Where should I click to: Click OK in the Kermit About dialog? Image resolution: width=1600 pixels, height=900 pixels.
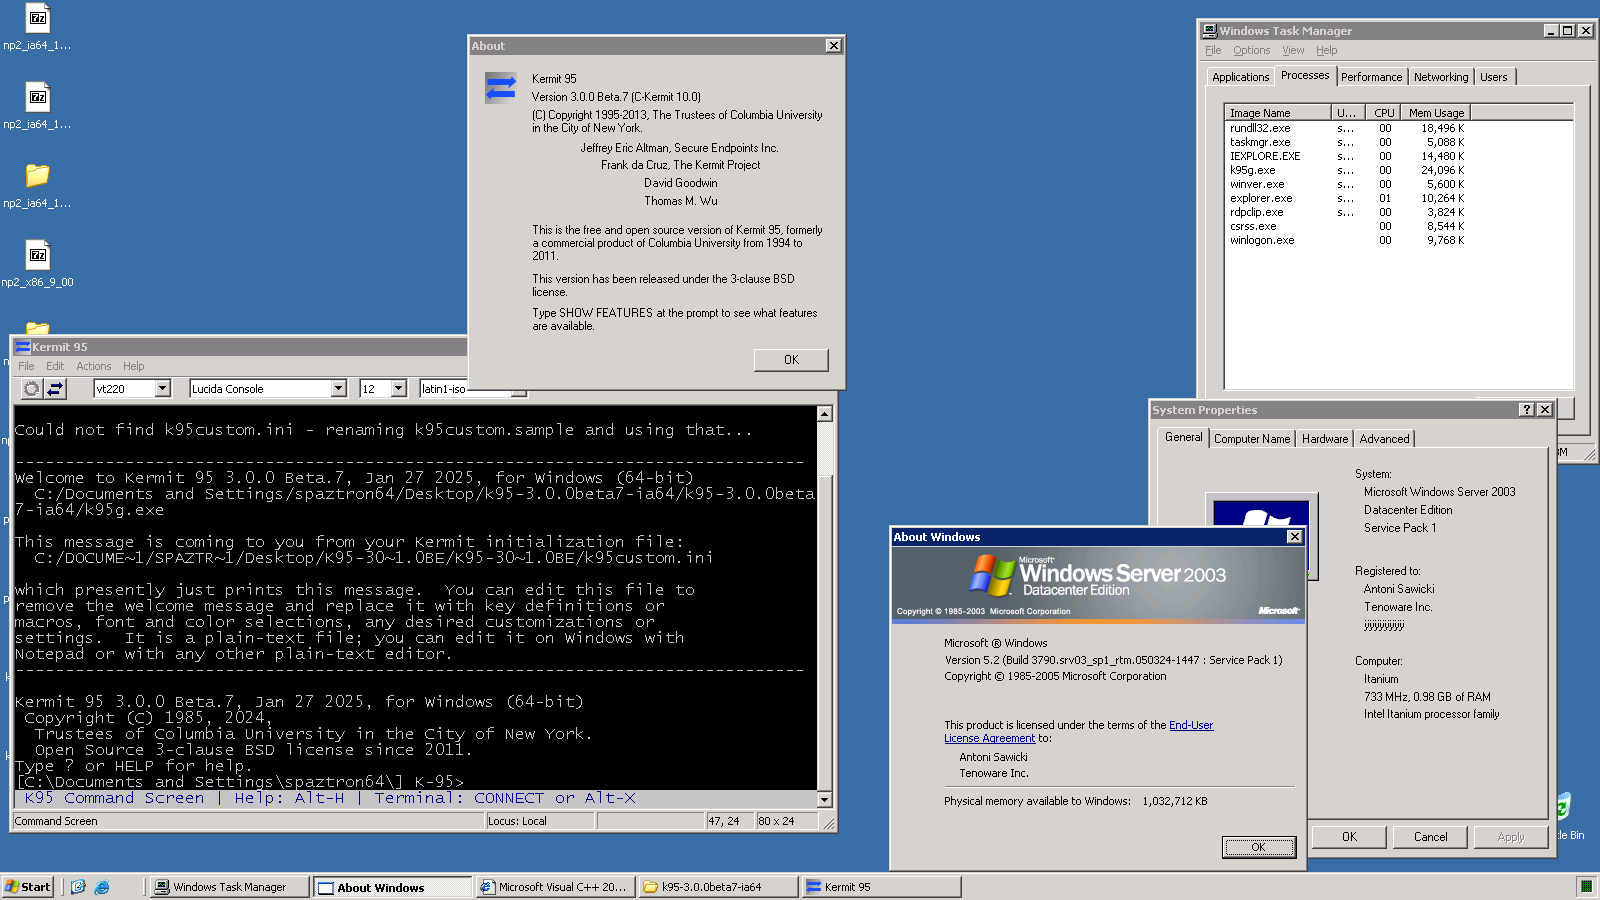791,360
